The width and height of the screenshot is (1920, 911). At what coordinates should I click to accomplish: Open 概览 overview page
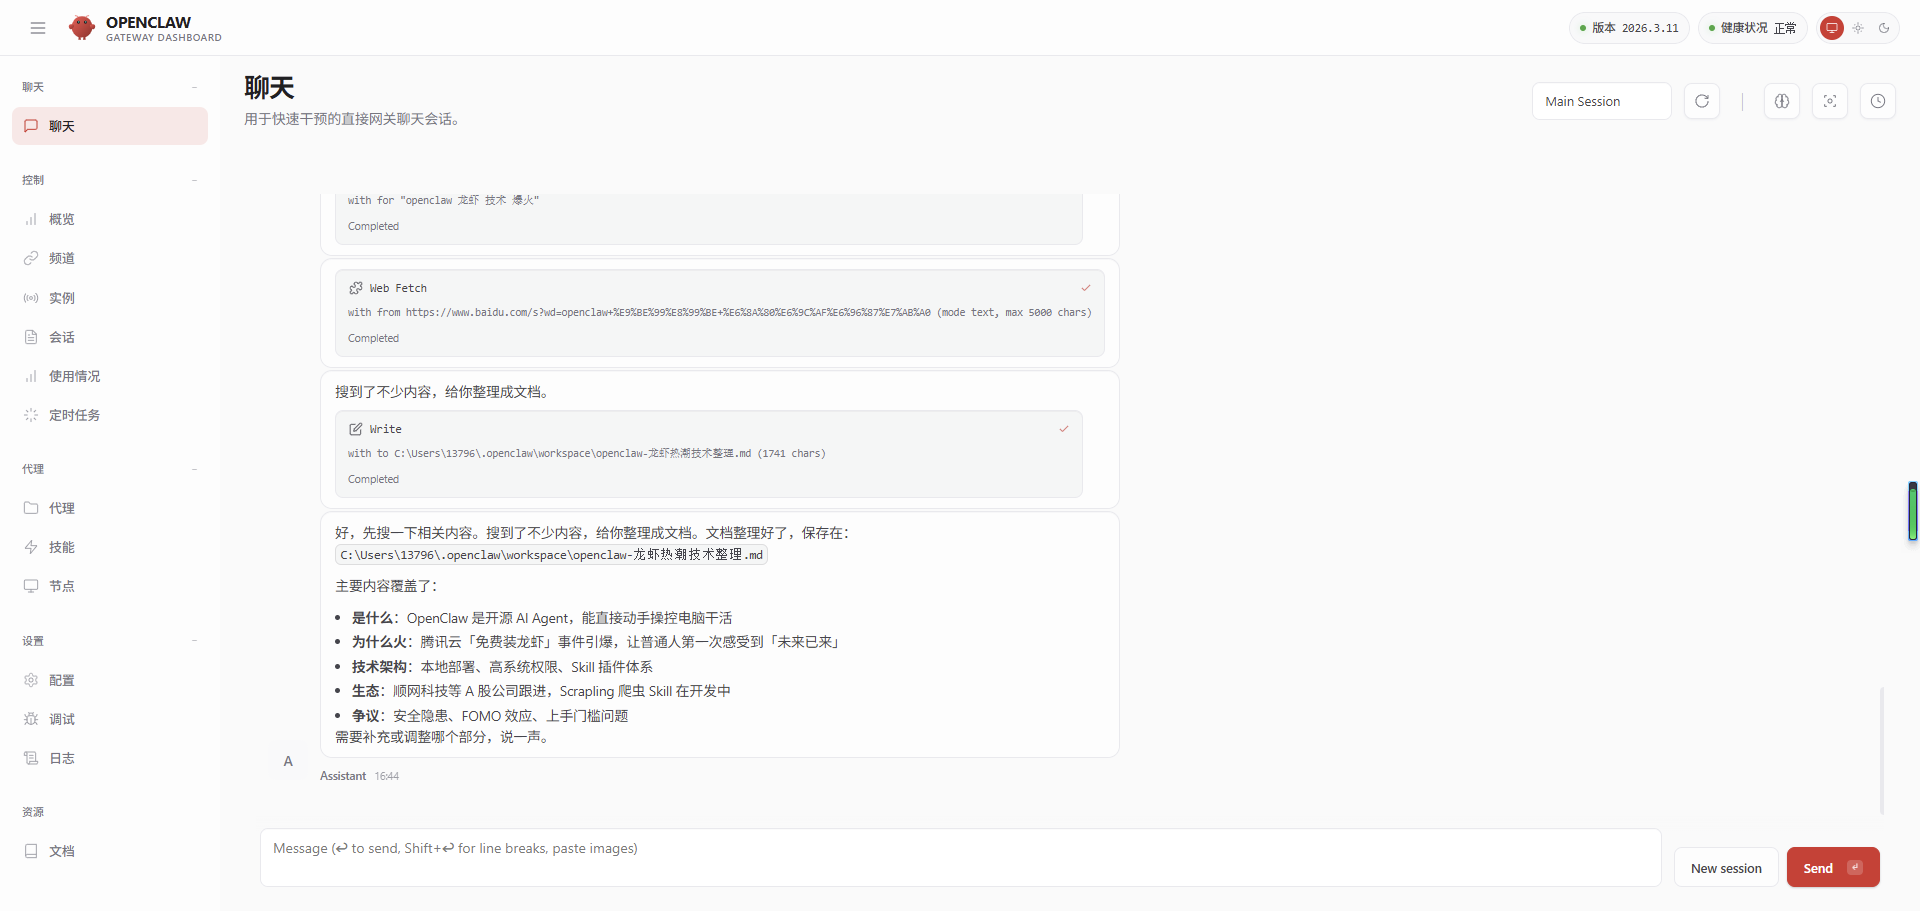[x=110, y=219]
